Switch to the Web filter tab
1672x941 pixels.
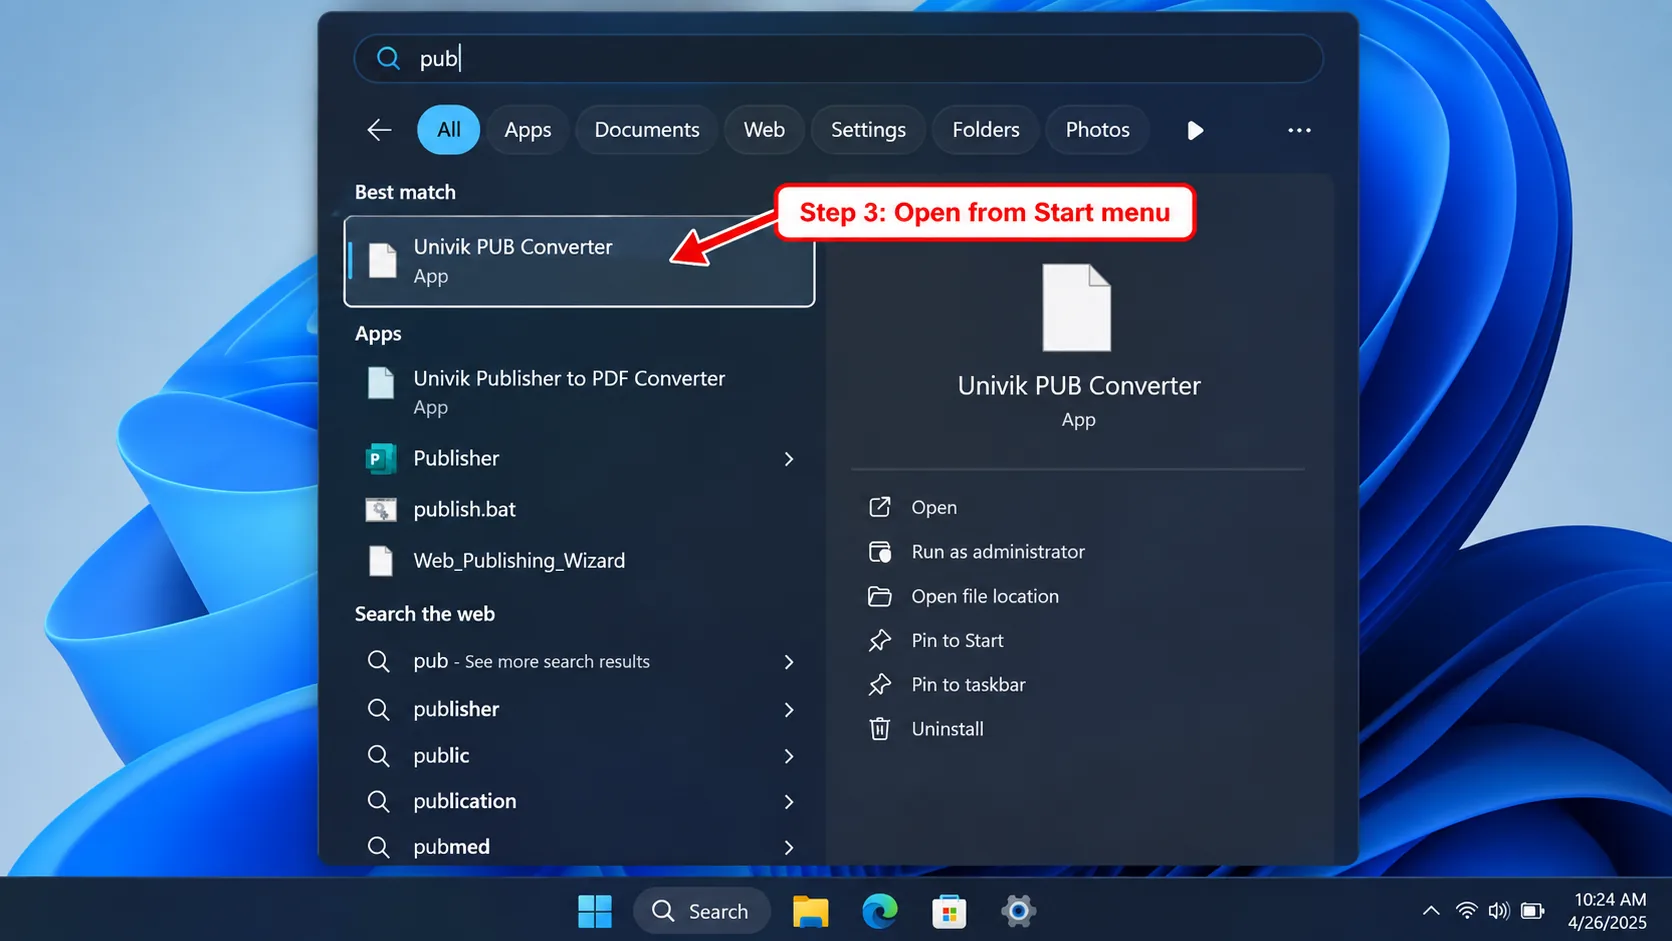764,130
